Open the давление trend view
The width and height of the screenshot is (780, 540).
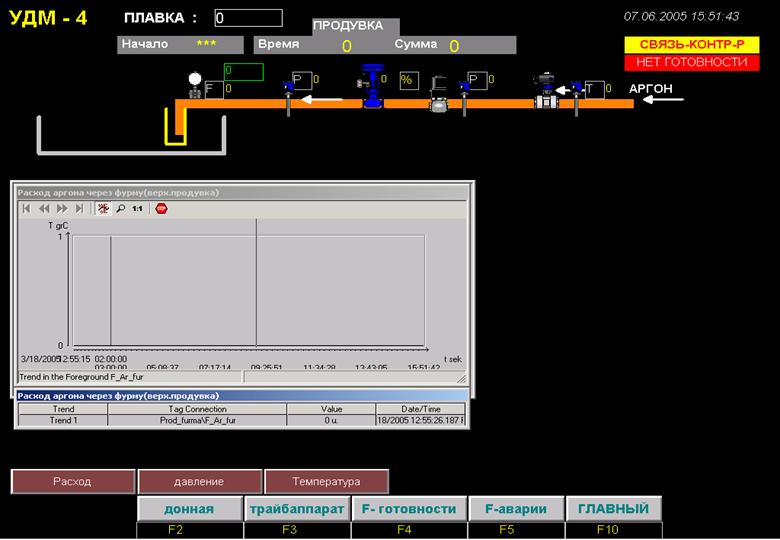pos(199,481)
